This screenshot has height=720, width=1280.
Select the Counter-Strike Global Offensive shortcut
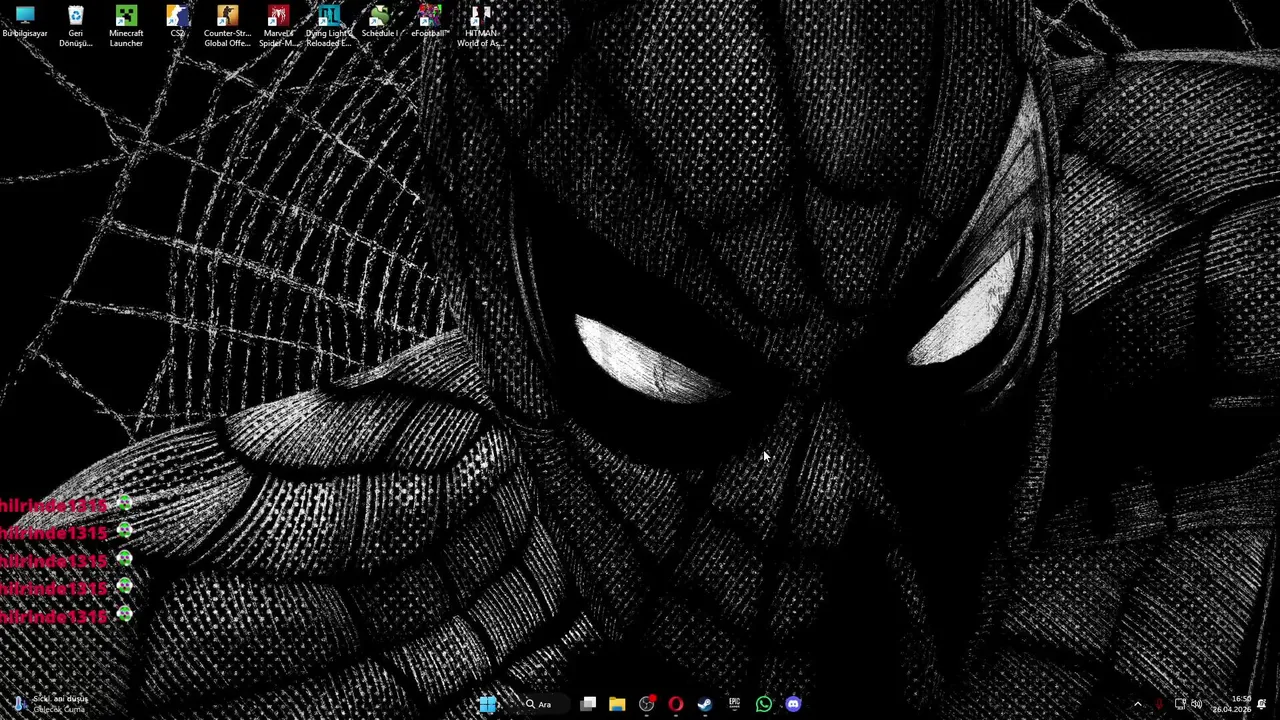(227, 26)
